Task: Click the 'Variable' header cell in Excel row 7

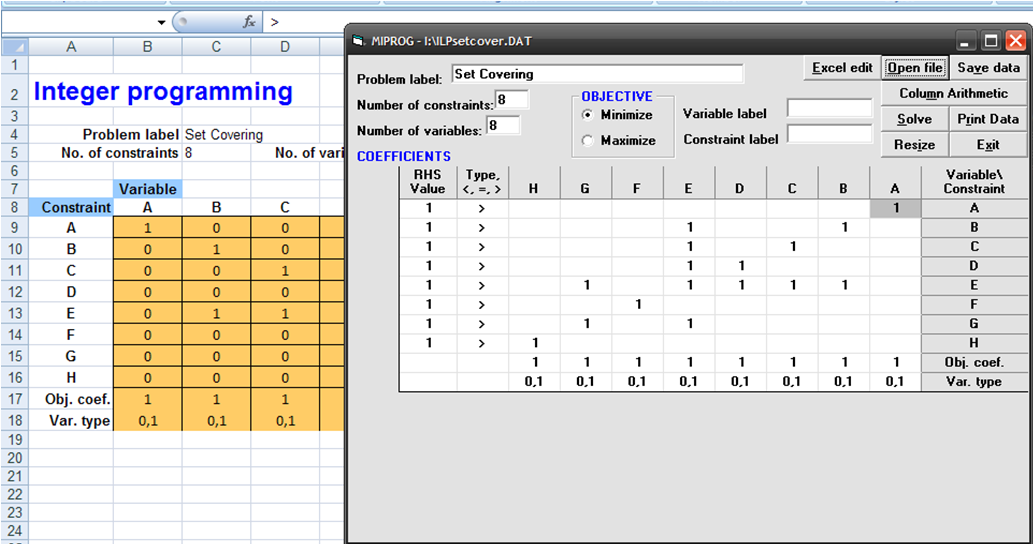Action: tap(148, 189)
